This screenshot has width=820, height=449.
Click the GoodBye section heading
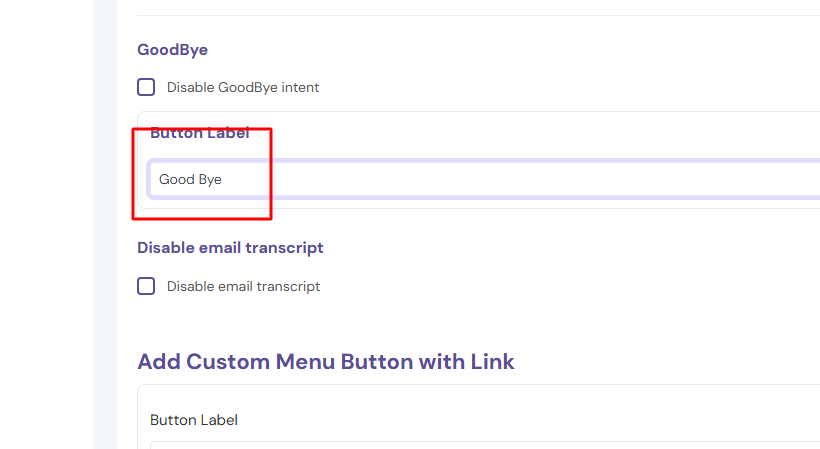[172, 49]
